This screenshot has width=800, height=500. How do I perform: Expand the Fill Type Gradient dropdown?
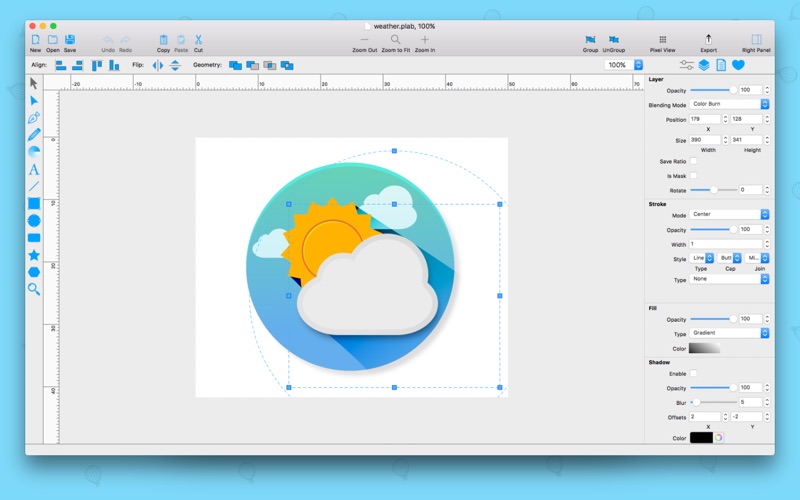click(729, 333)
